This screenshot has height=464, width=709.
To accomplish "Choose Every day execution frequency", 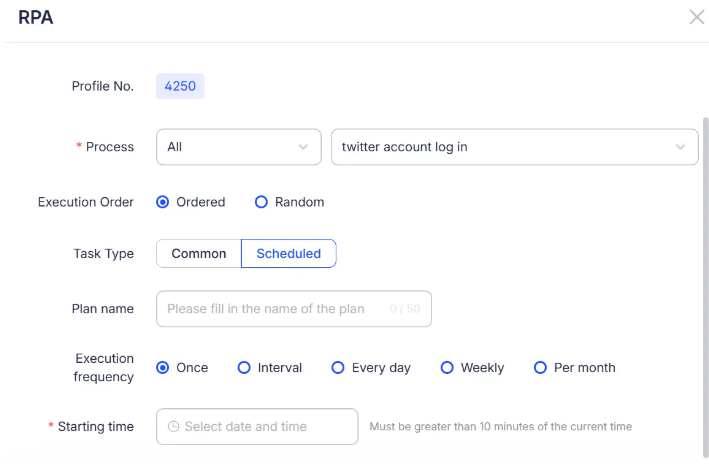I will coord(338,368).
